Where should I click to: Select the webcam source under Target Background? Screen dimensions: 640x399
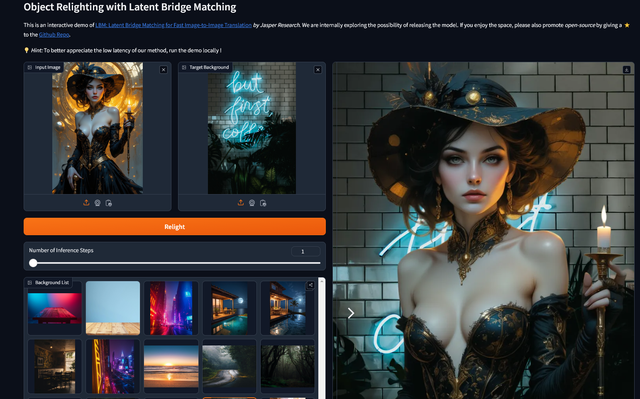[252, 203]
